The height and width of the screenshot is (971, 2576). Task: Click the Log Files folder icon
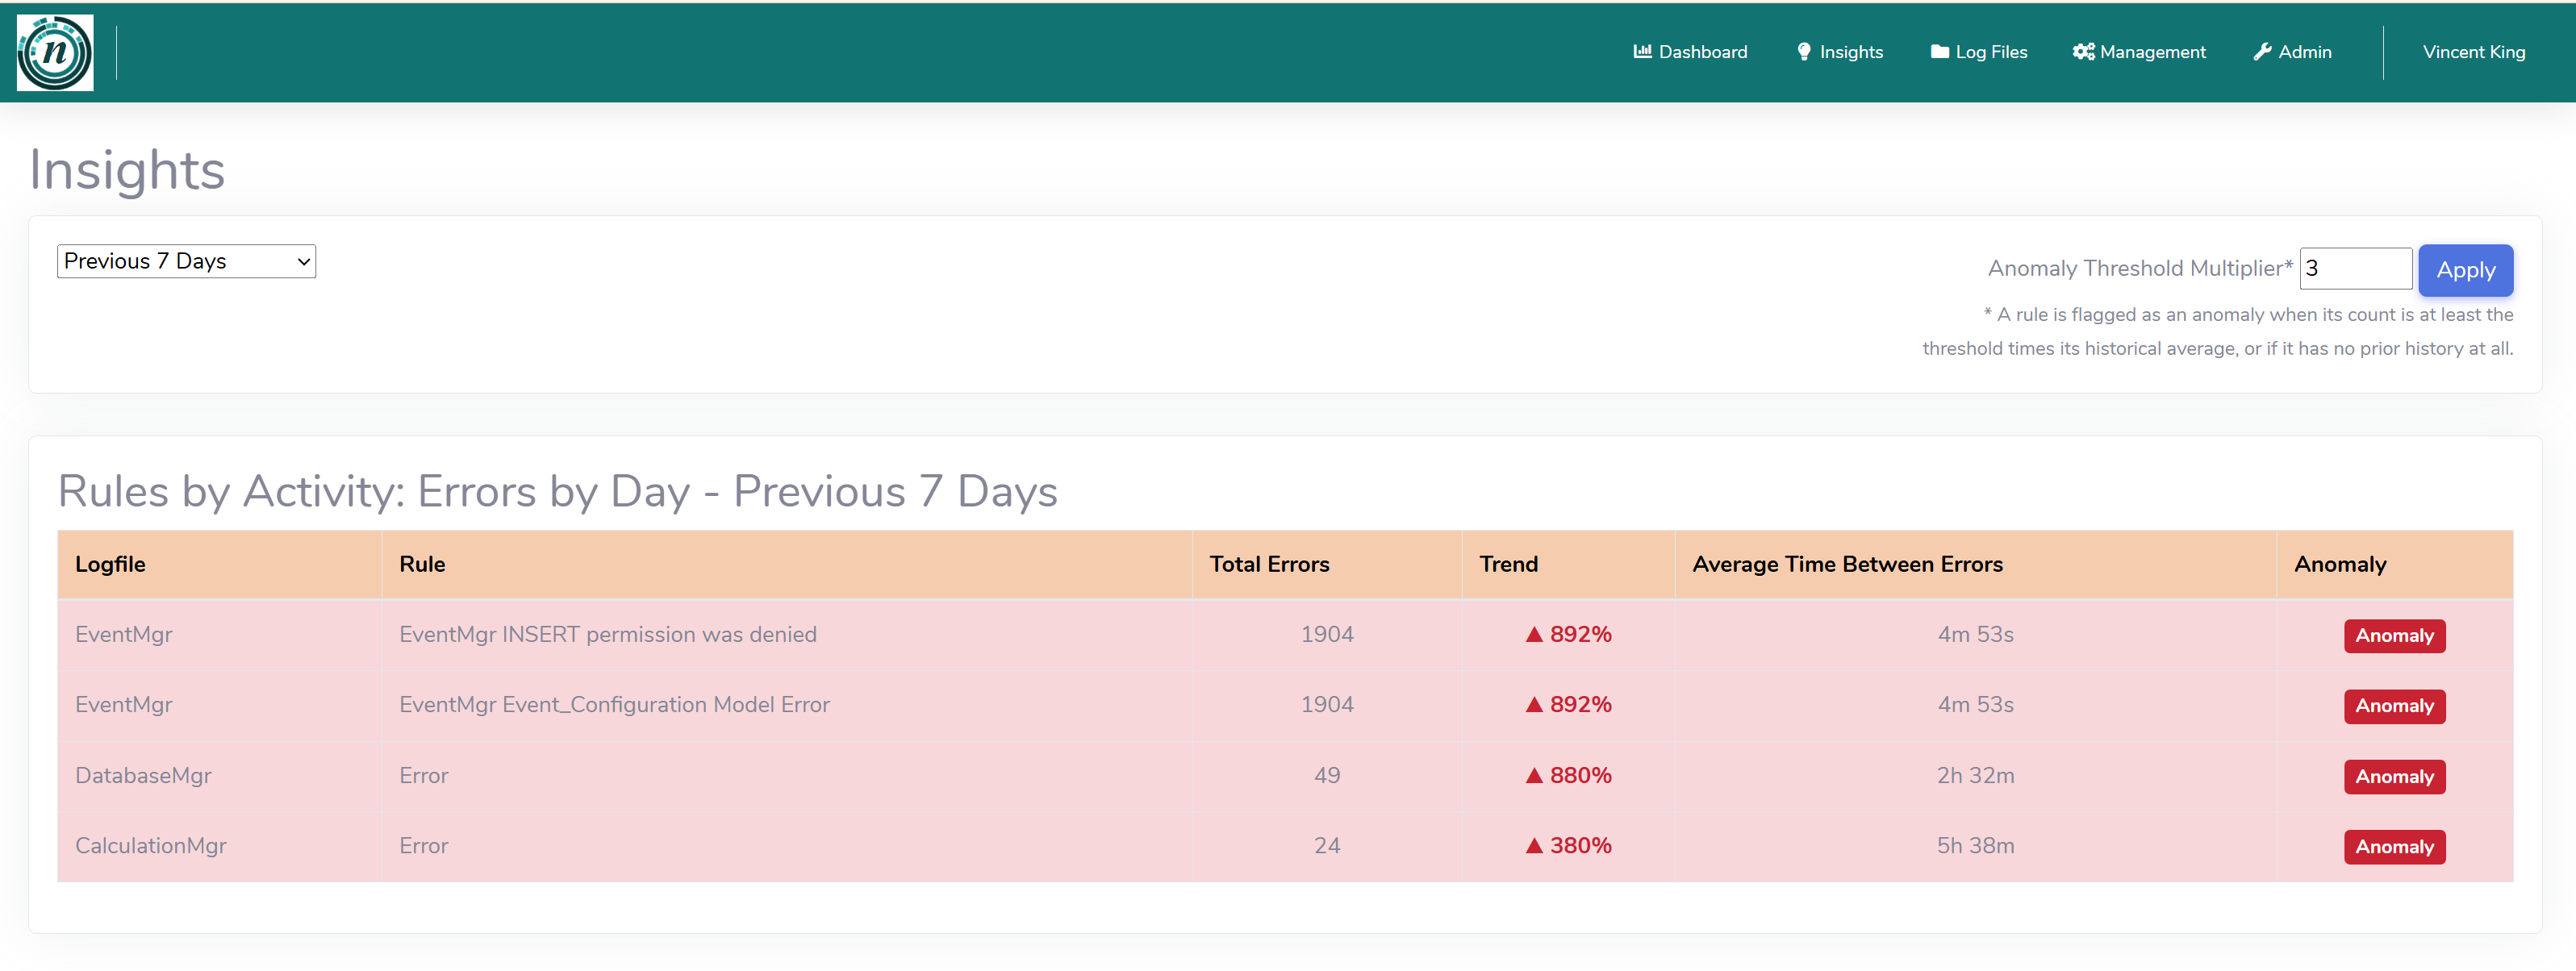coord(1939,52)
